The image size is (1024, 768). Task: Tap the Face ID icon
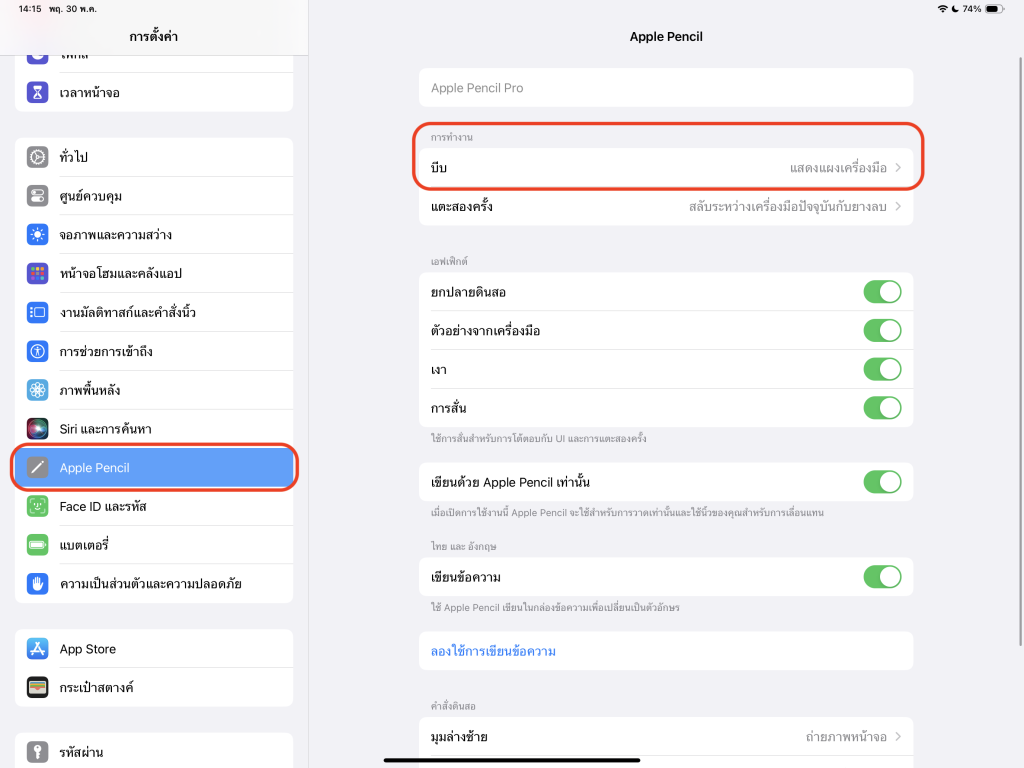38,506
